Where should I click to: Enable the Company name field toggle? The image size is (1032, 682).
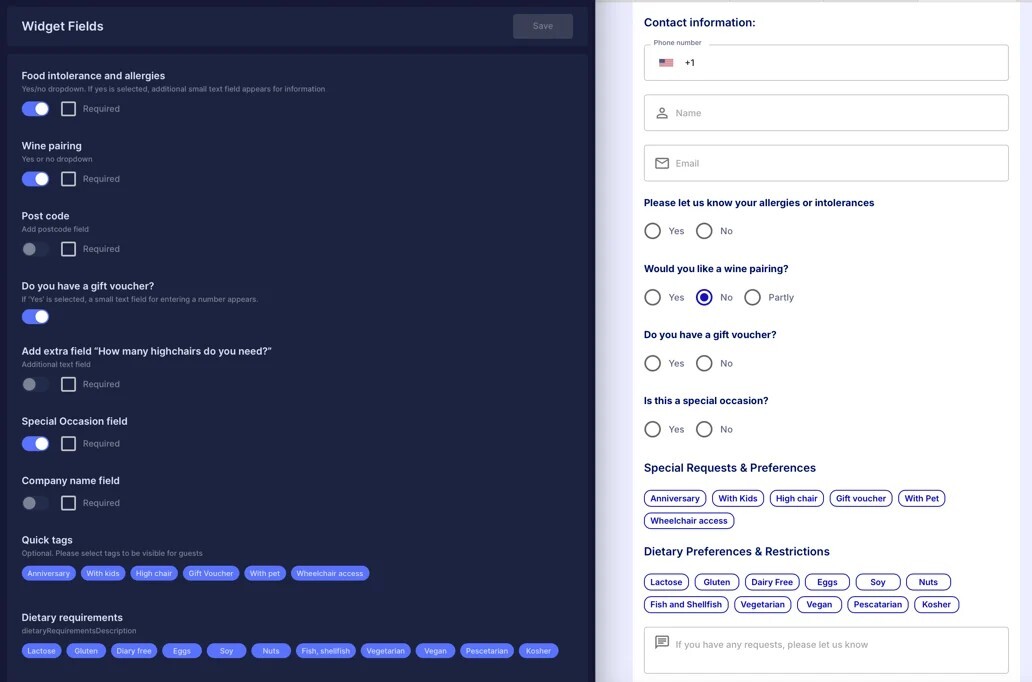tap(33, 502)
